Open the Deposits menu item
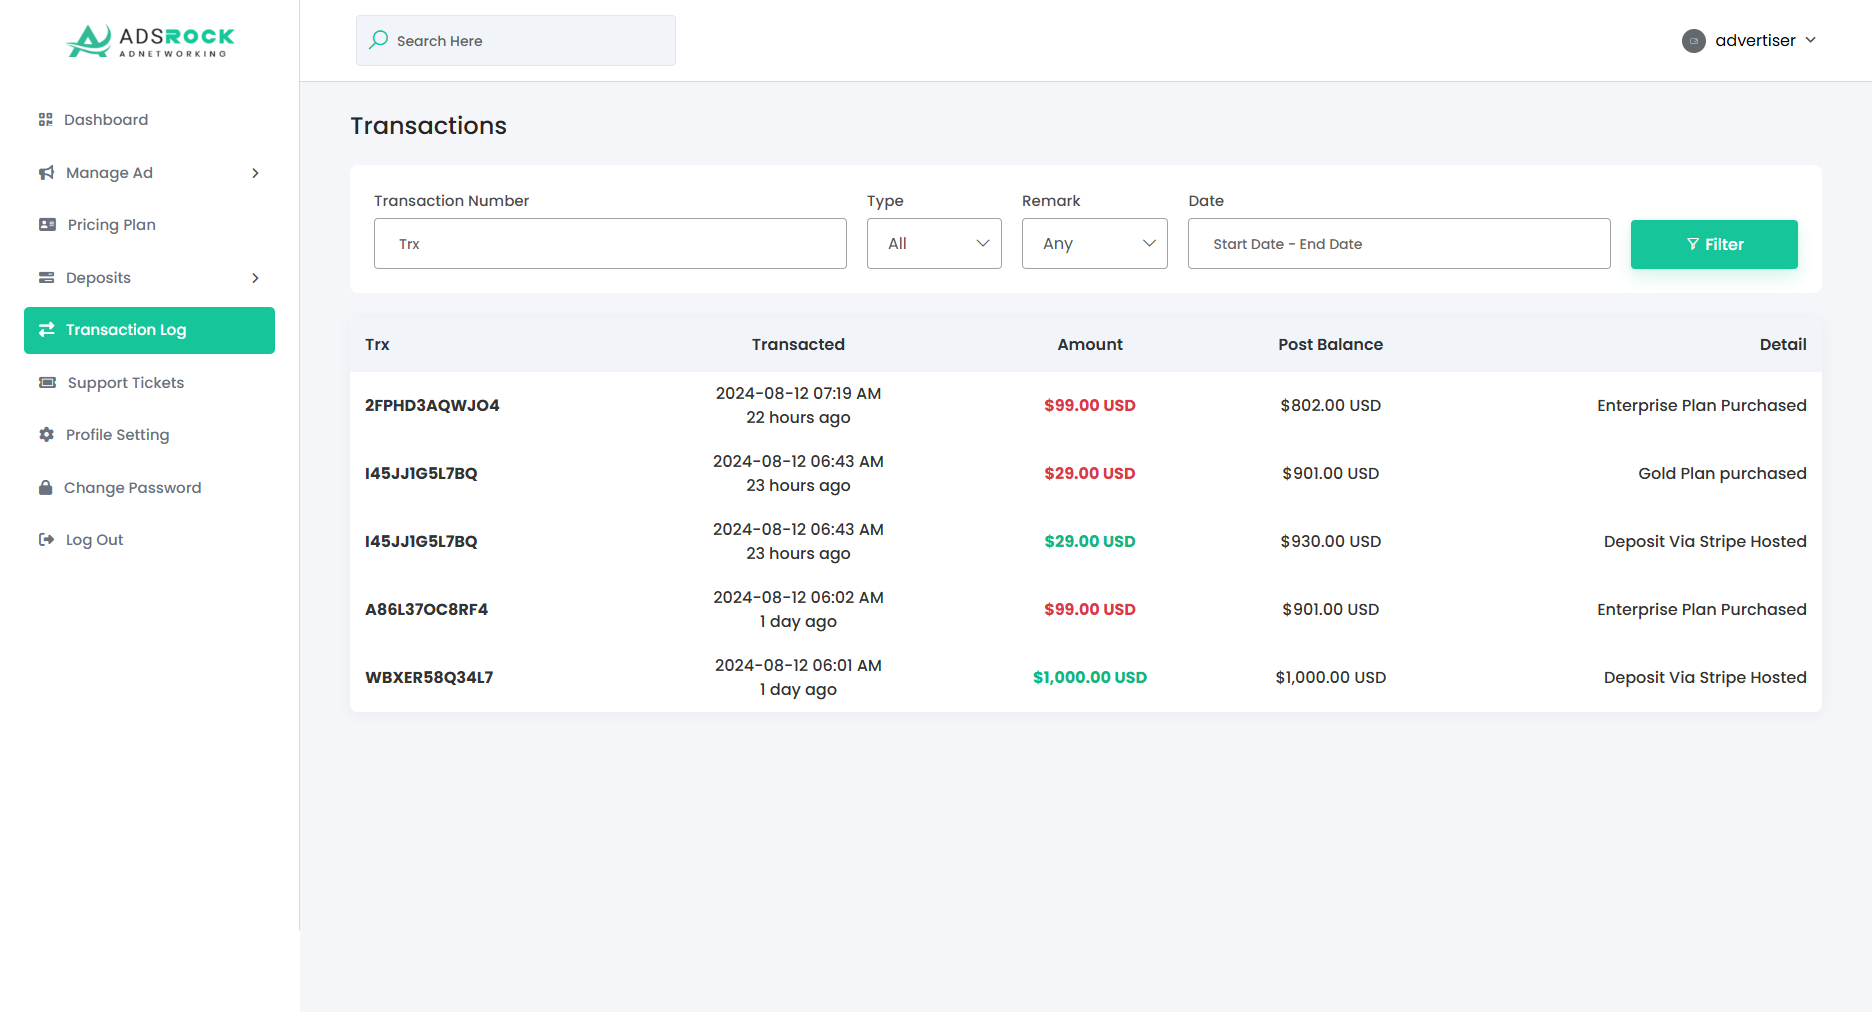Image resolution: width=1872 pixels, height=1012 pixels. [98, 278]
